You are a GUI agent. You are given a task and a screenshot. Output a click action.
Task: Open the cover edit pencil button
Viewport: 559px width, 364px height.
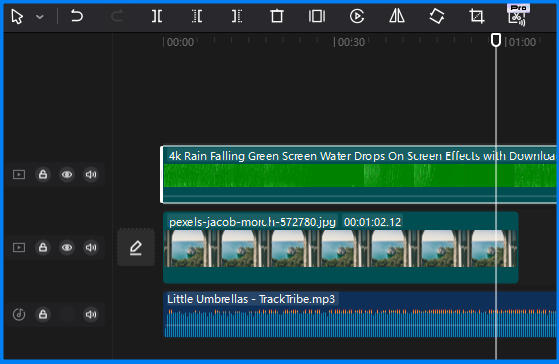tap(136, 247)
